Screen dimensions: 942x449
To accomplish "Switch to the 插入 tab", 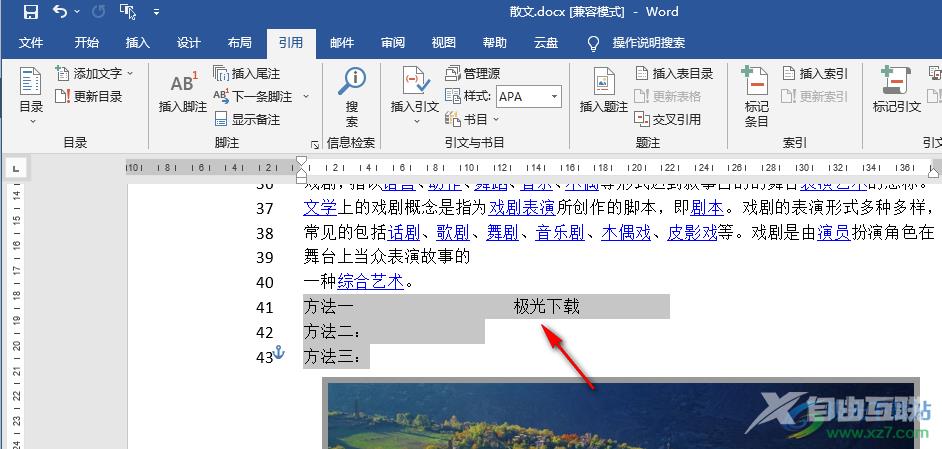I will pyautogui.click(x=138, y=43).
